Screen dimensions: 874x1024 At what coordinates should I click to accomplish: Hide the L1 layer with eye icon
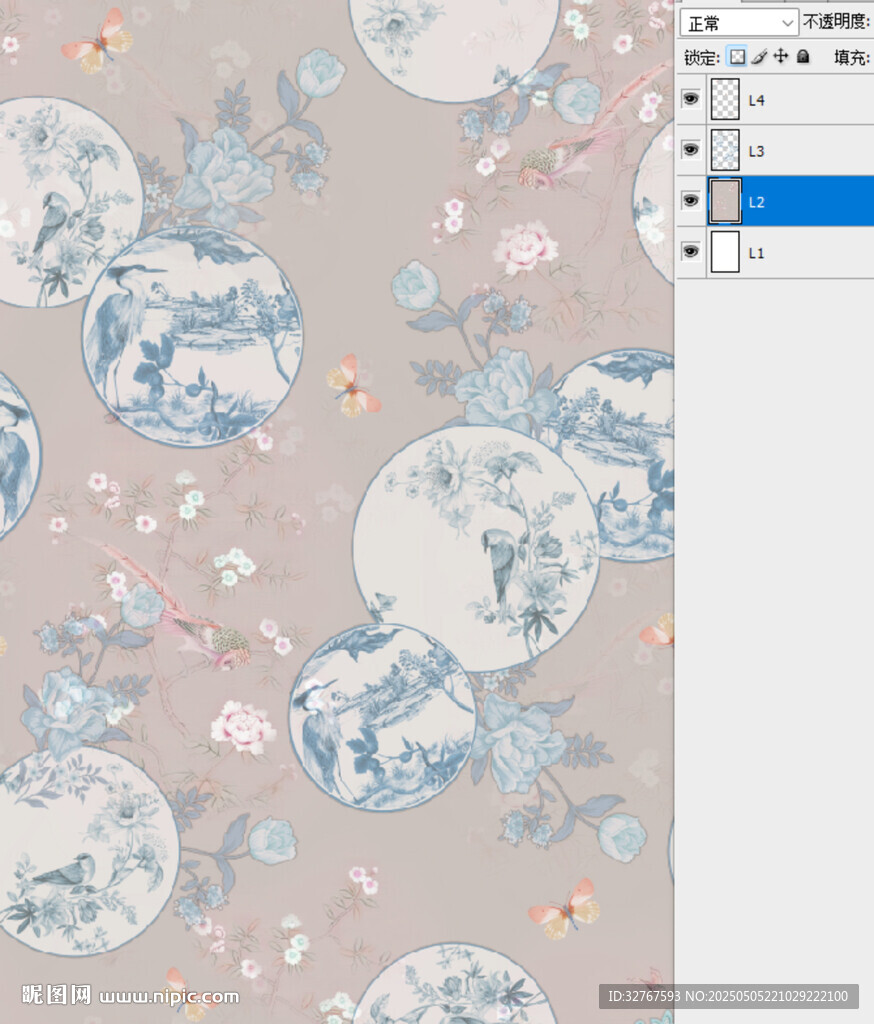[x=690, y=252]
